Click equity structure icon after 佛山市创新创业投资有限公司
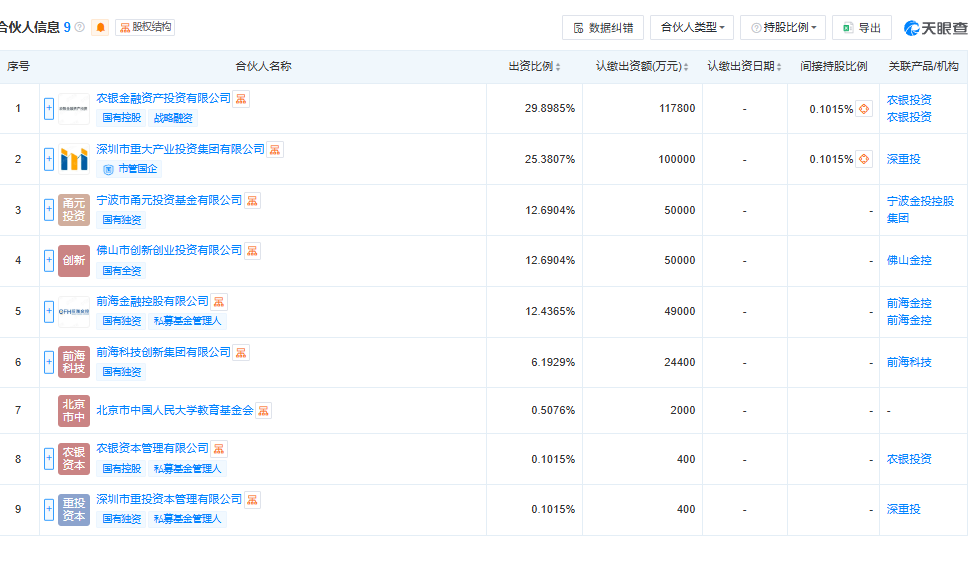Viewport: 972px width, 567px height. click(x=252, y=251)
